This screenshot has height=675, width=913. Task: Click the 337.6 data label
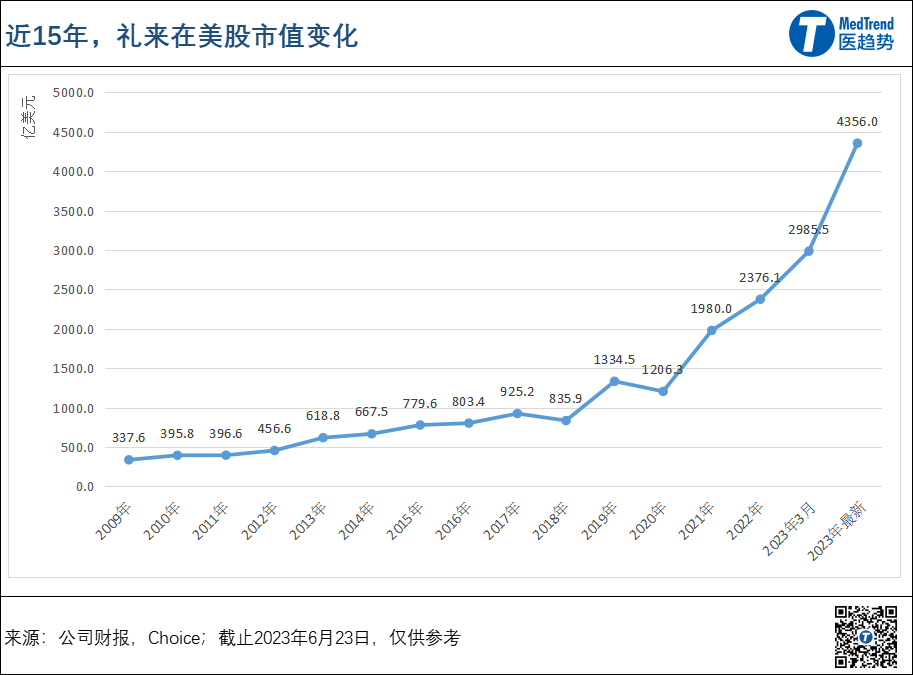(x=129, y=438)
